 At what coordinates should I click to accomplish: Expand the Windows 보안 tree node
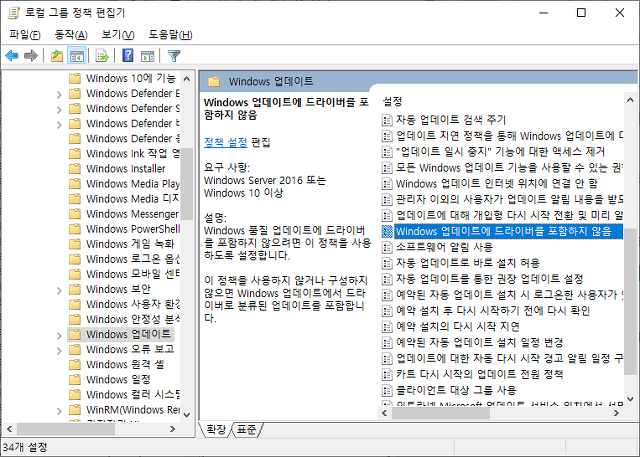(x=59, y=291)
